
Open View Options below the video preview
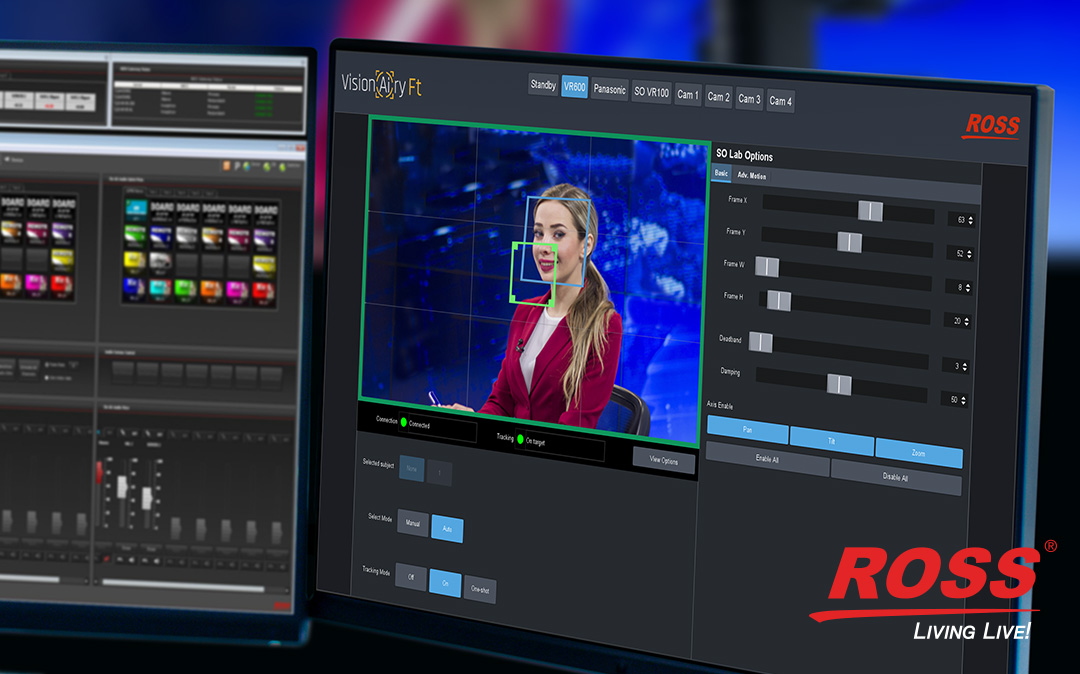click(x=664, y=461)
